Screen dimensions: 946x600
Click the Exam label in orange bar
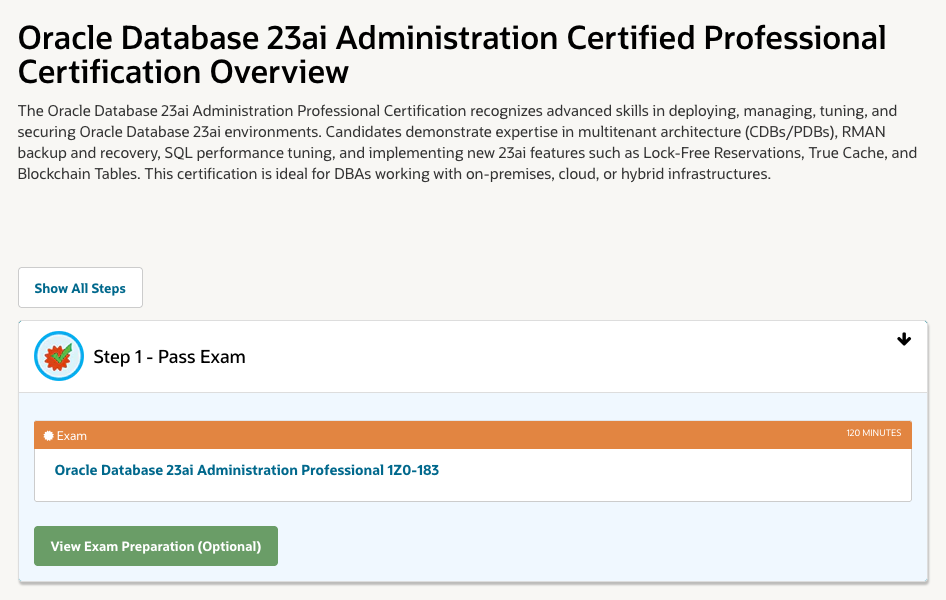[72, 435]
